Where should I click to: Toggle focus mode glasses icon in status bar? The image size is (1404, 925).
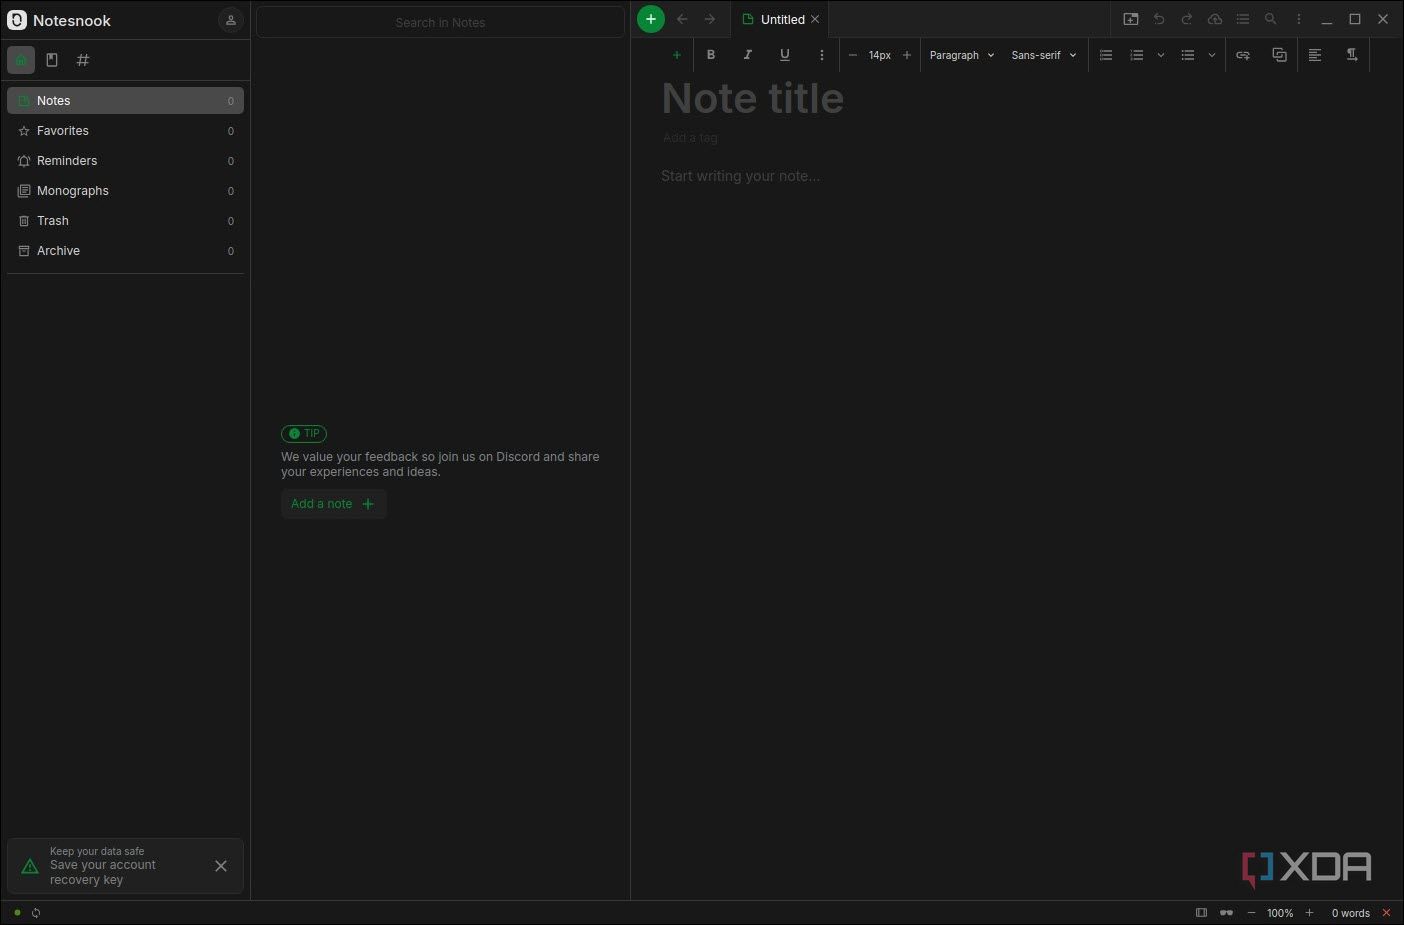(1226, 913)
